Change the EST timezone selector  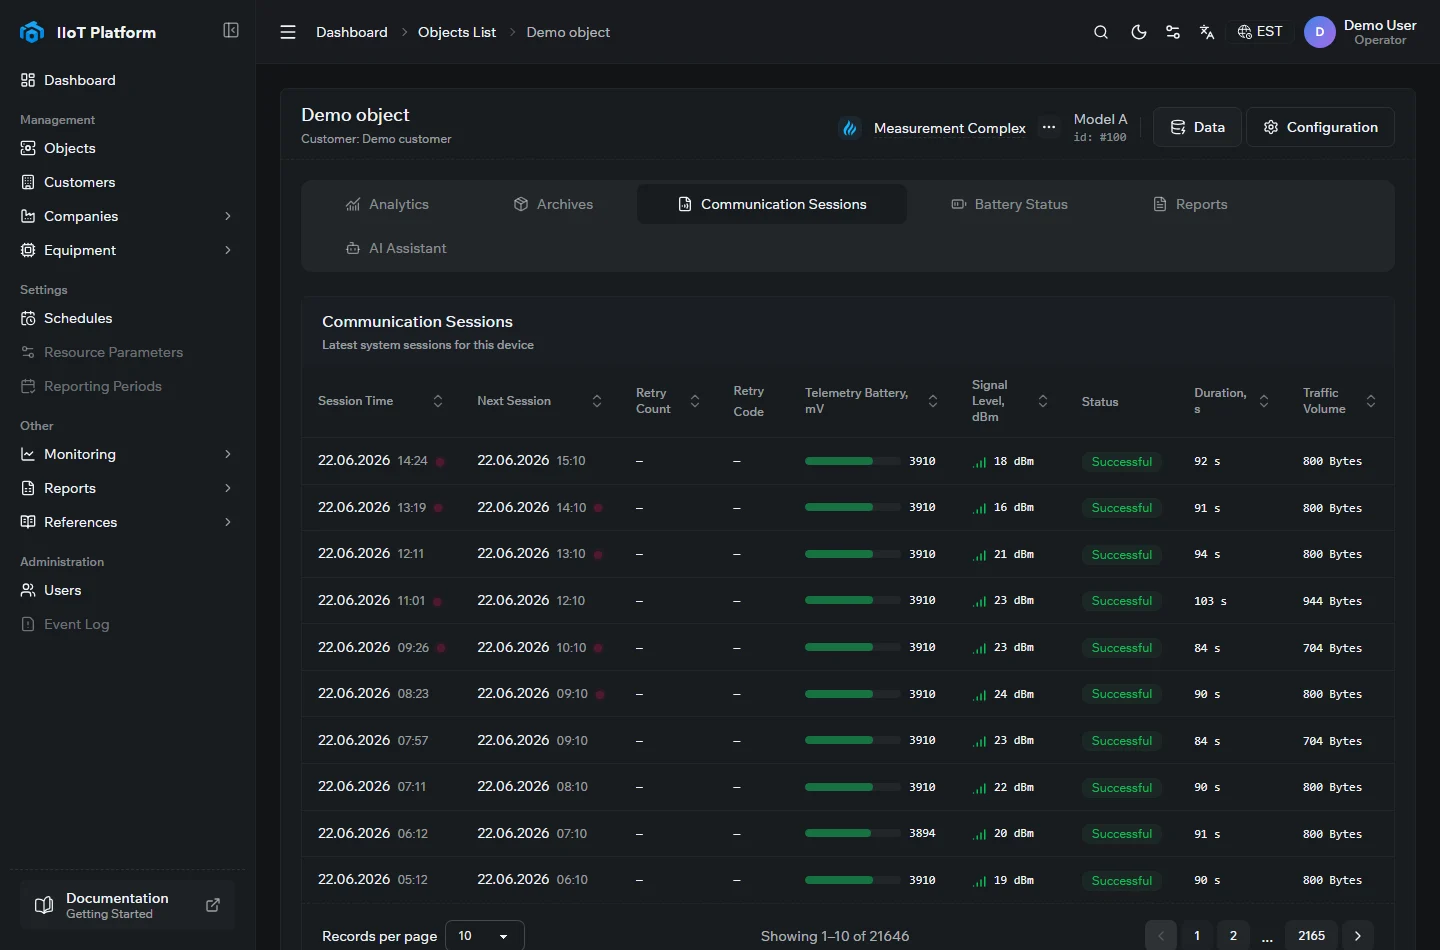coord(1260,32)
